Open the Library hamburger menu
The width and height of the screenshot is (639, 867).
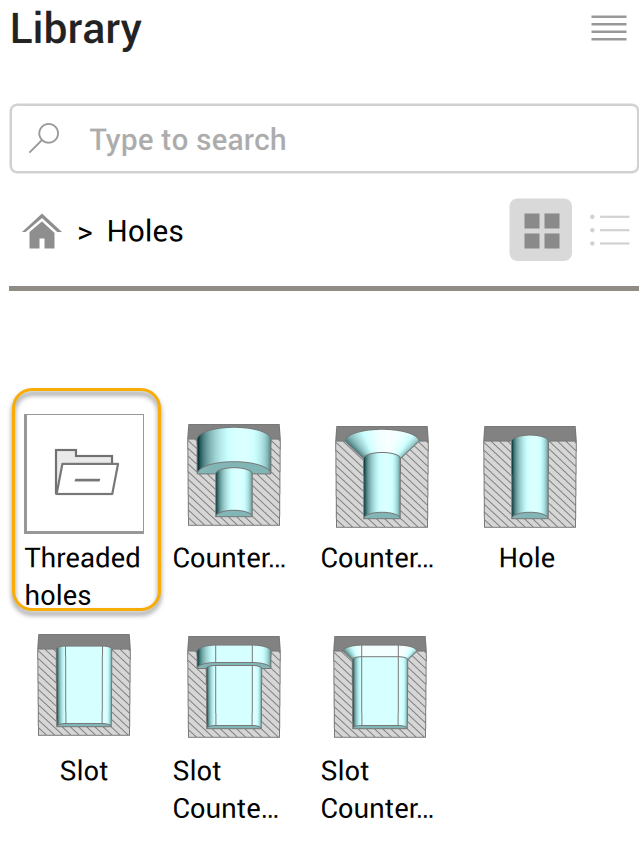click(x=608, y=29)
